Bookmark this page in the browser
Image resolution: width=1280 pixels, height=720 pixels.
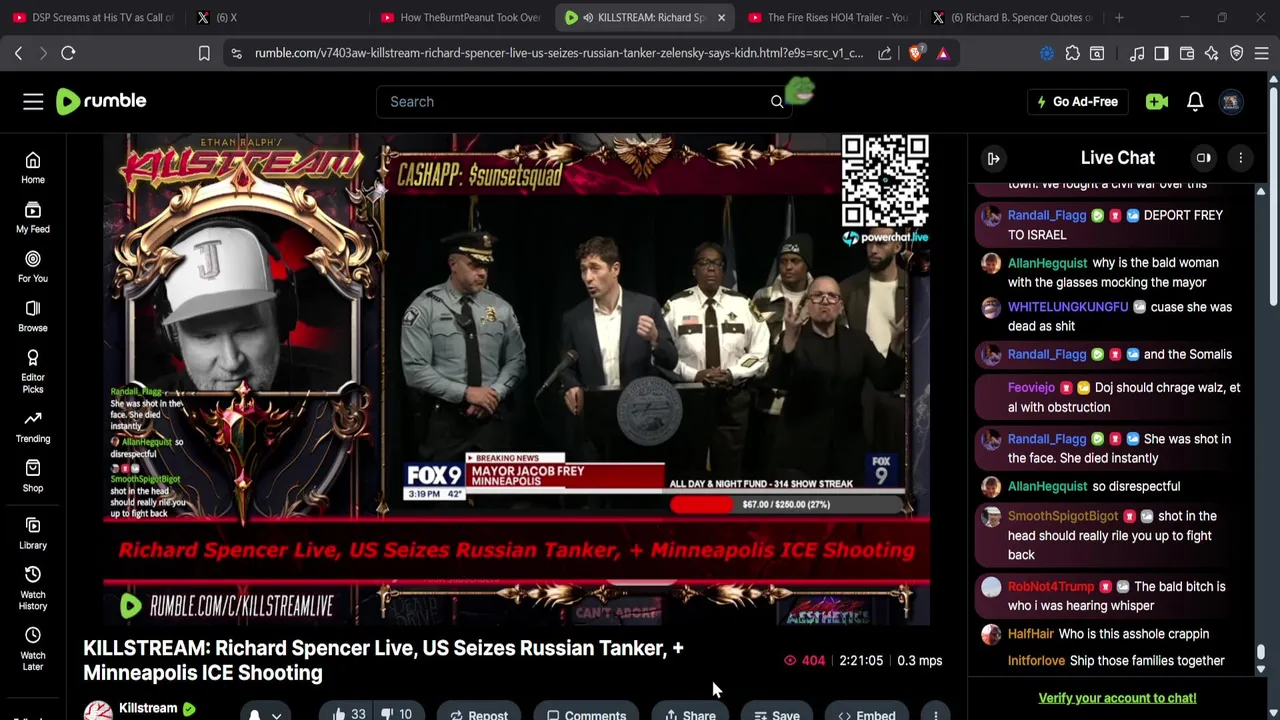point(204,53)
